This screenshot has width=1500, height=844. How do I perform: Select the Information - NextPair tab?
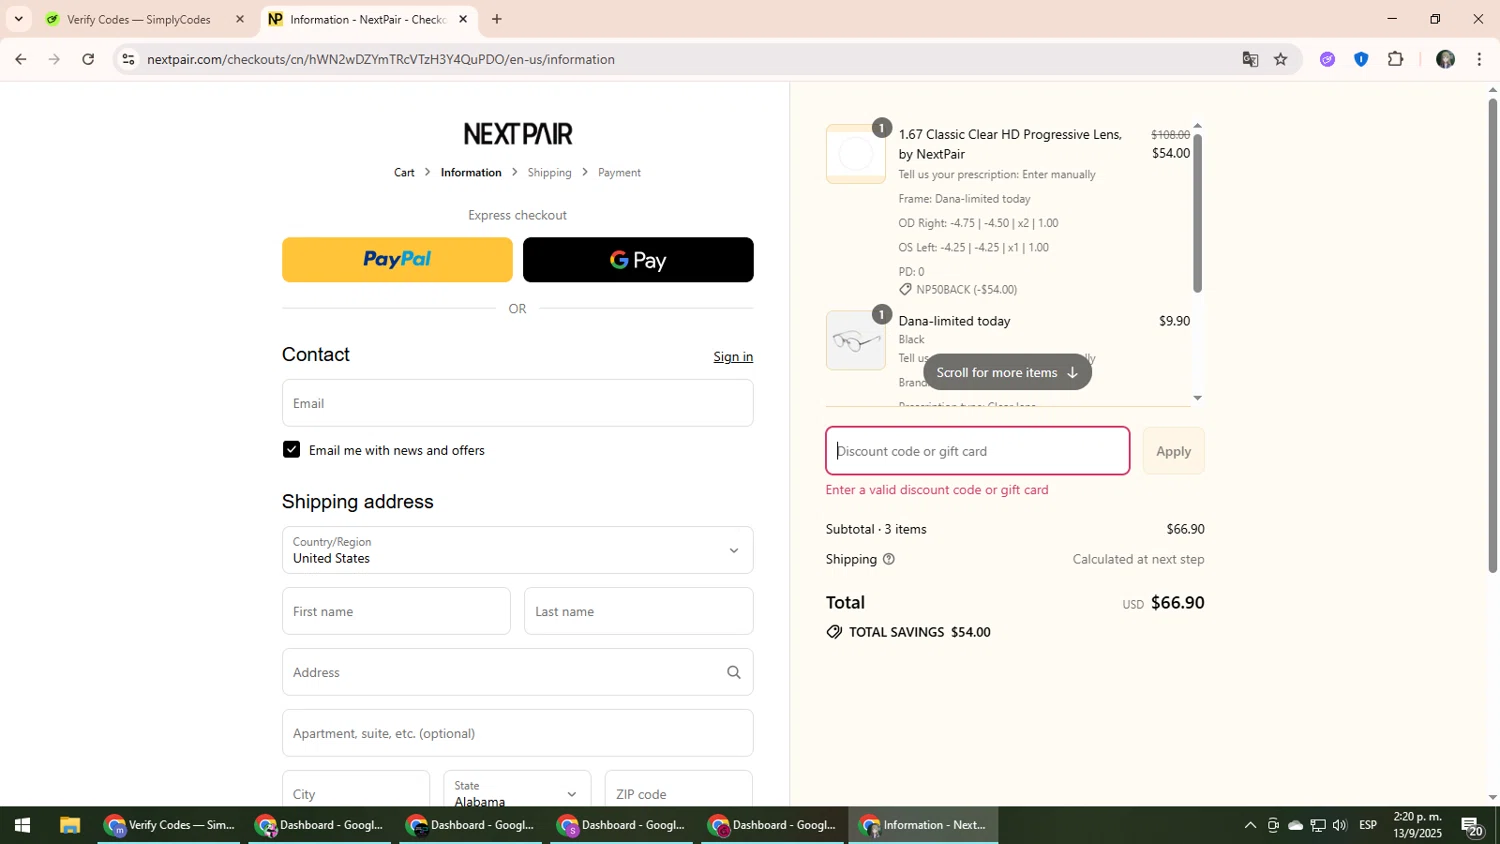click(x=368, y=19)
